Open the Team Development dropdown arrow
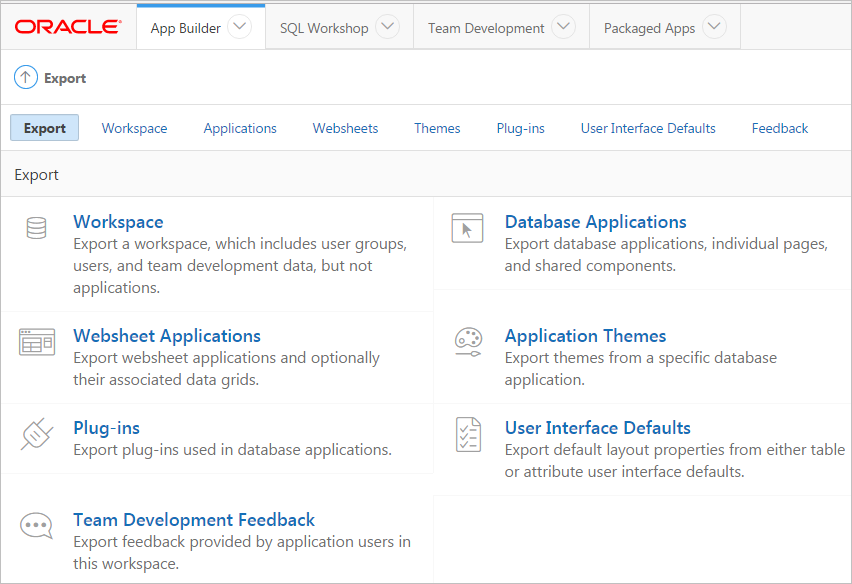 point(564,27)
